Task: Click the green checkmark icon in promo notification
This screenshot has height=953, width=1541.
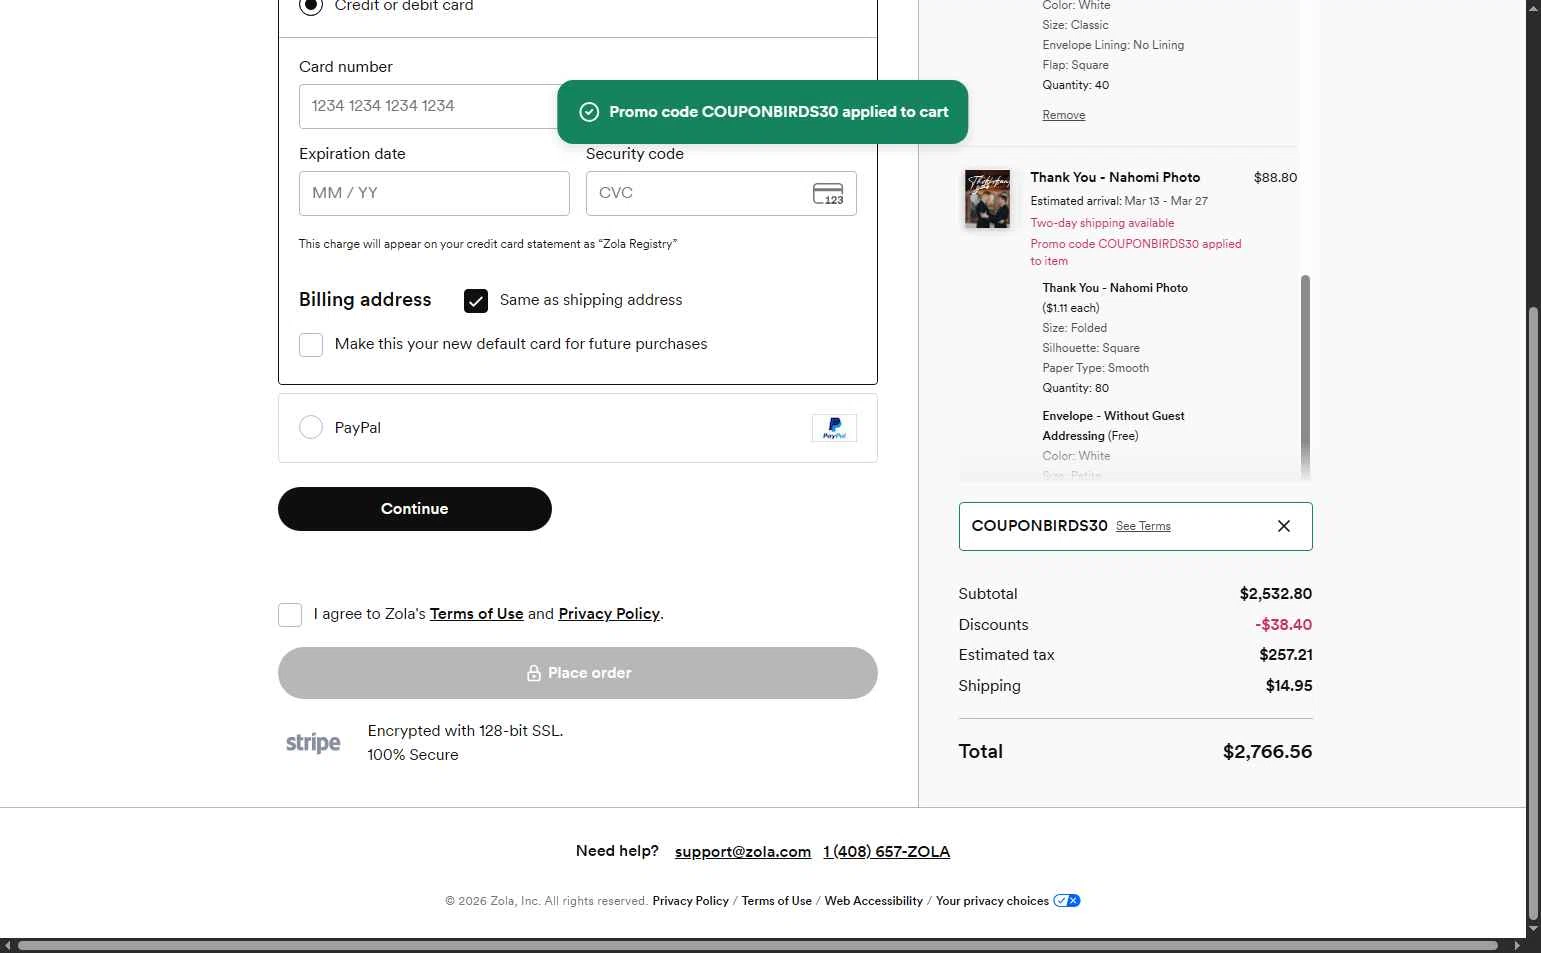Action: coord(589,112)
